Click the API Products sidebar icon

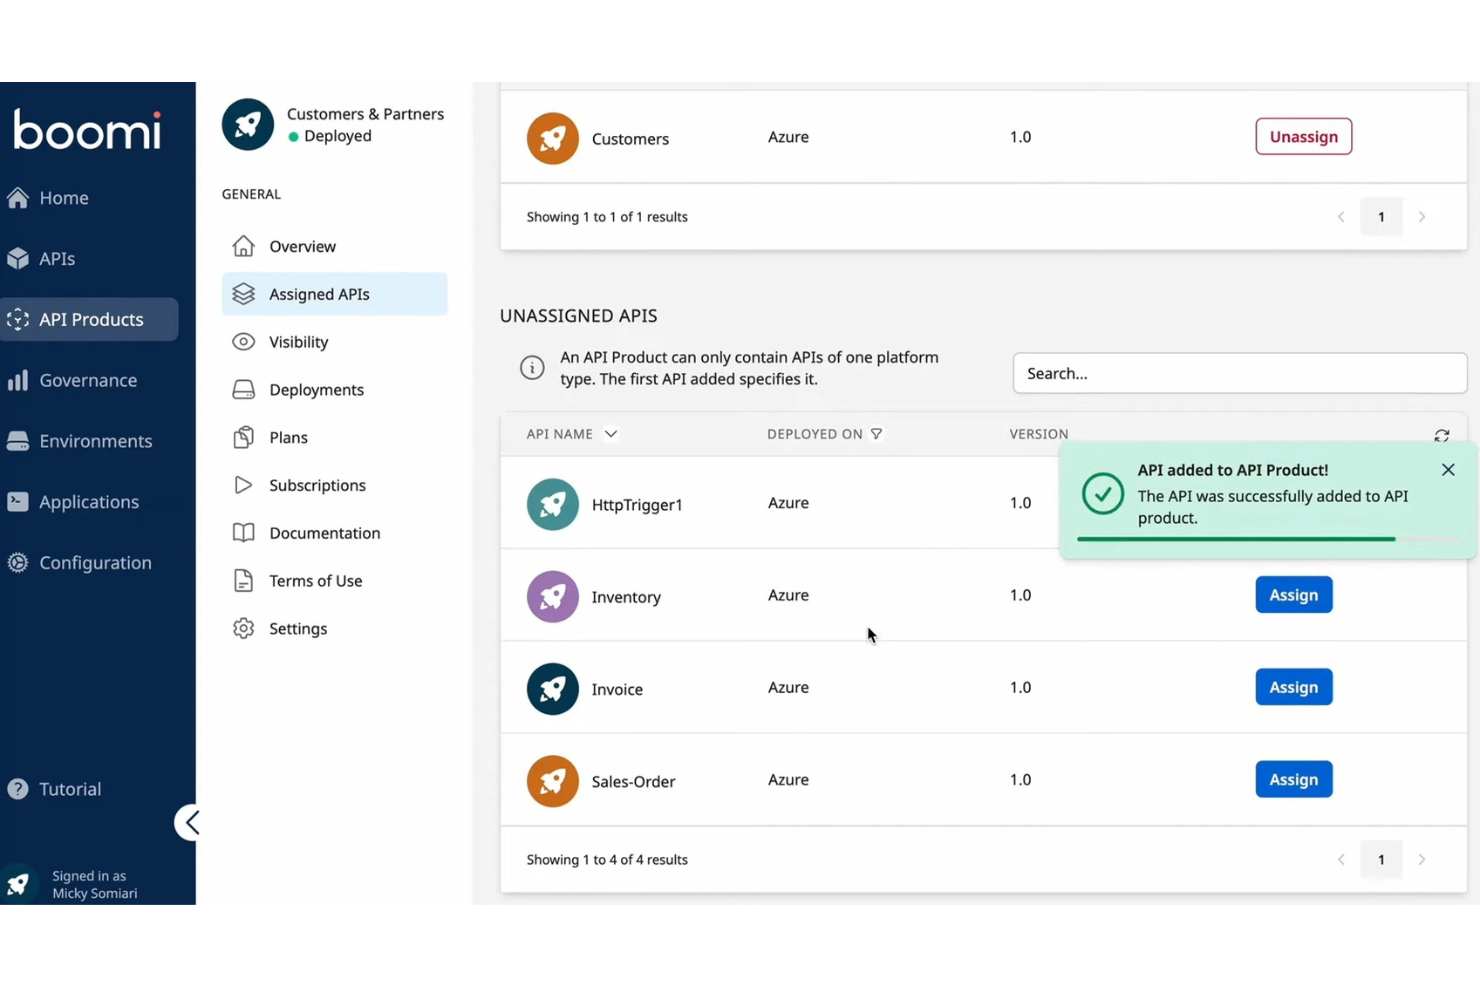click(x=17, y=319)
